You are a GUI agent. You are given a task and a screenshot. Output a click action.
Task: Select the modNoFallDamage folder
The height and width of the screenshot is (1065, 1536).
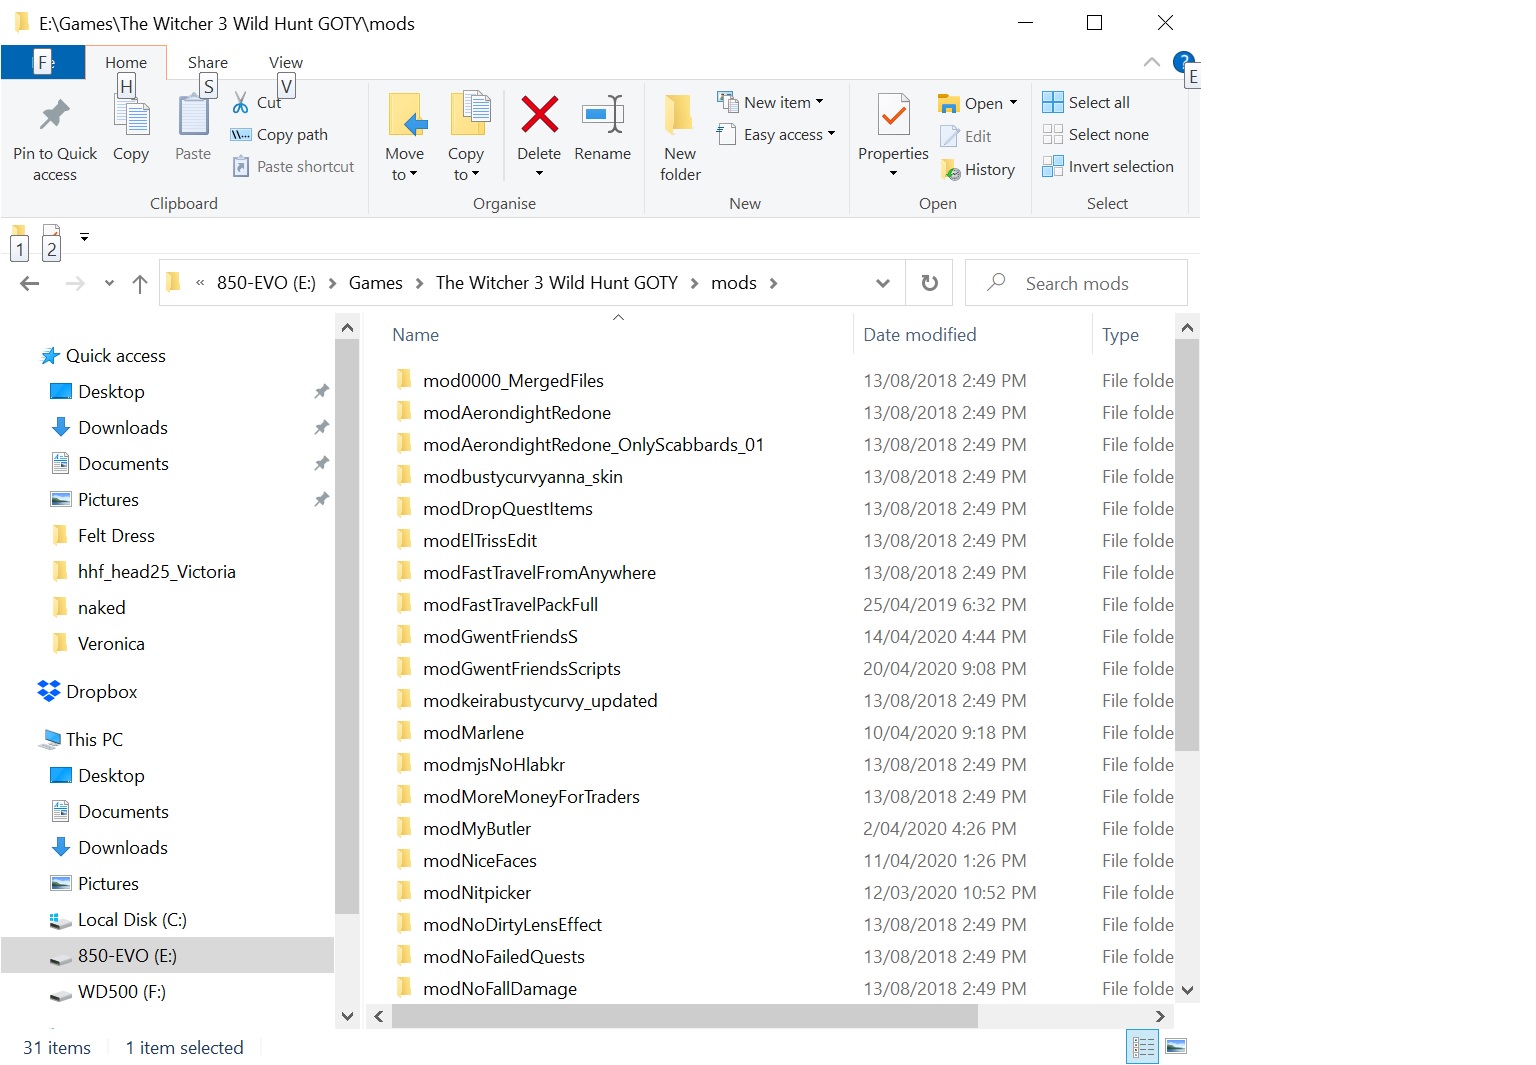coord(499,988)
